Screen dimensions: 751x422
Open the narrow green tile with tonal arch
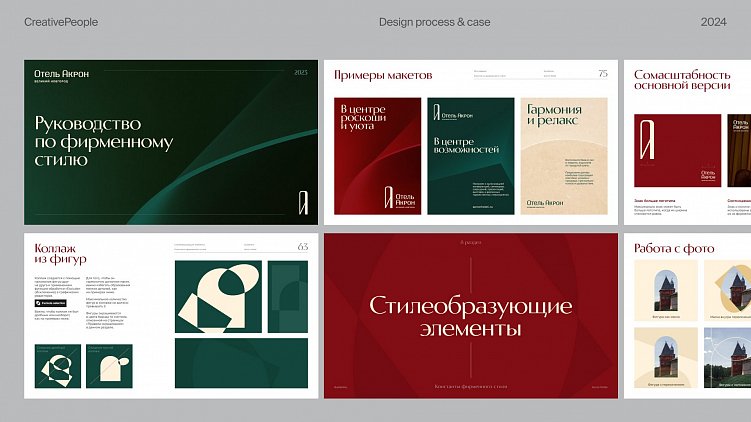[x=288, y=297]
